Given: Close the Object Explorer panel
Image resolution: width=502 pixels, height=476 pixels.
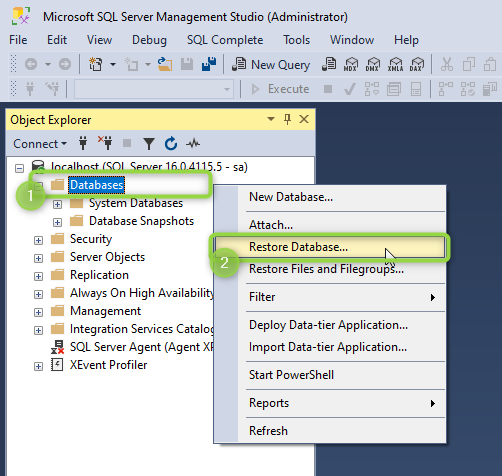Looking at the screenshot, I should coord(304,119).
